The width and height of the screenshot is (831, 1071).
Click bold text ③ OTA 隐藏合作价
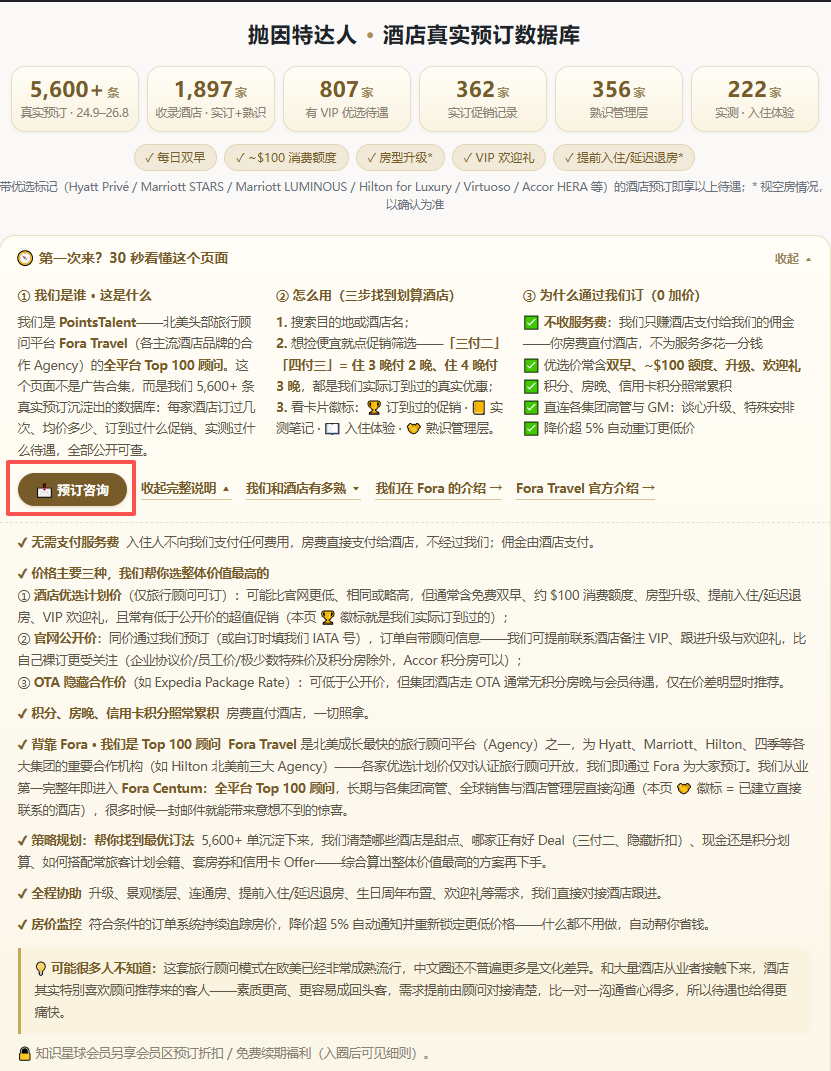[72, 682]
